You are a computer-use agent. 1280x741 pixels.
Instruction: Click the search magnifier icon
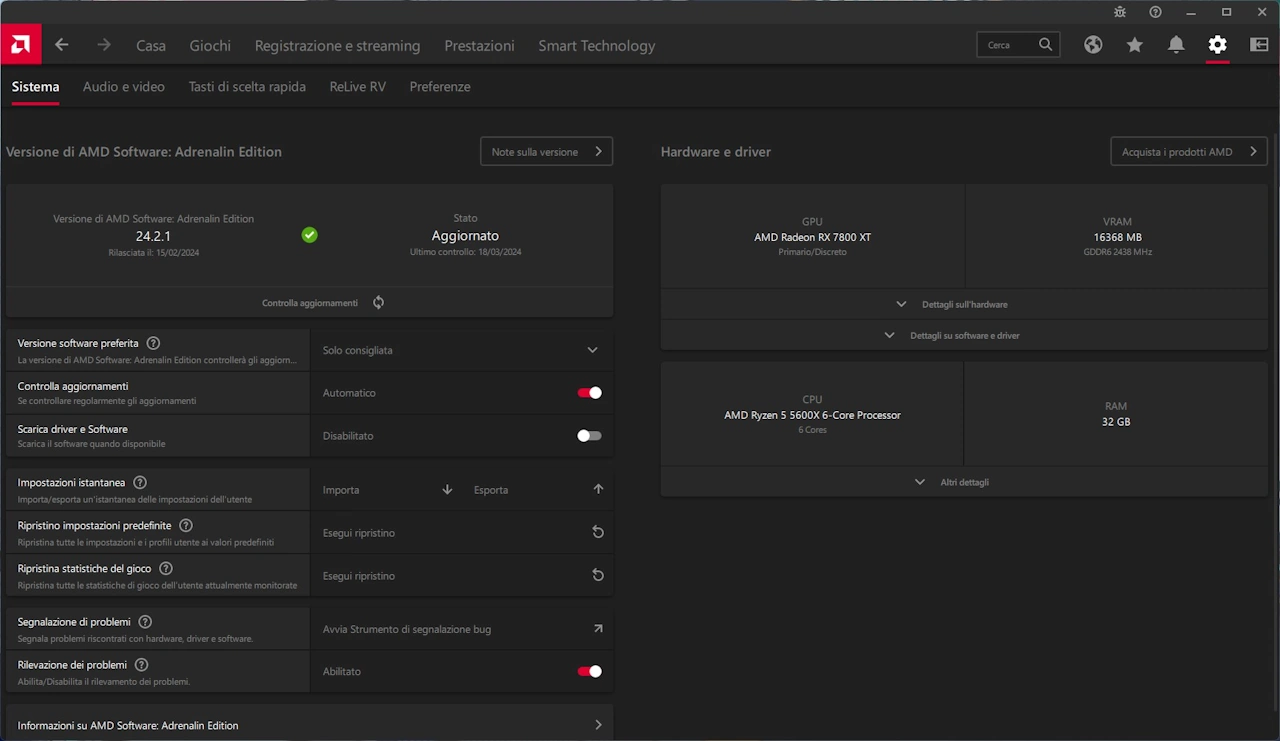tap(1045, 45)
